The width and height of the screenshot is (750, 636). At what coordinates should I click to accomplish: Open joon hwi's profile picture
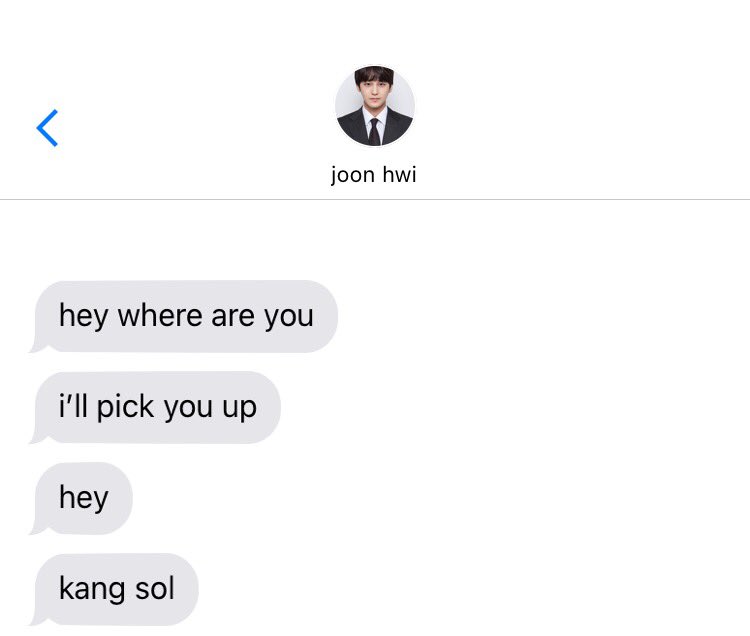[x=375, y=106]
